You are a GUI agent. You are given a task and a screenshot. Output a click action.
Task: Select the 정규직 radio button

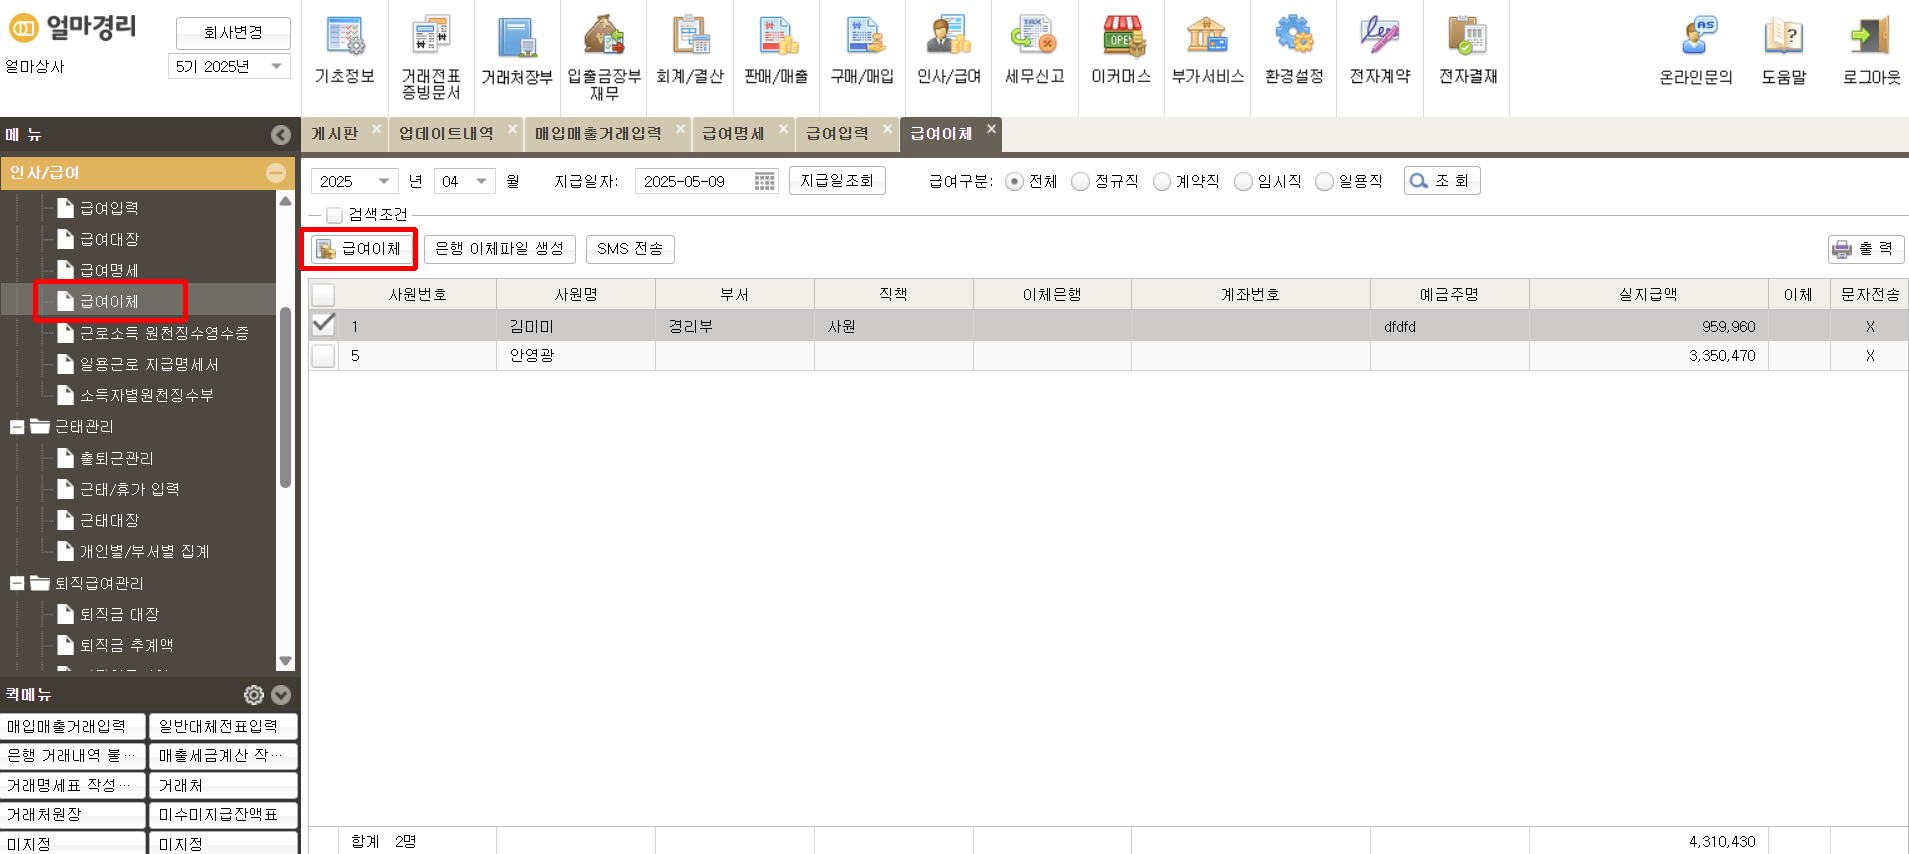[1080, 182]
